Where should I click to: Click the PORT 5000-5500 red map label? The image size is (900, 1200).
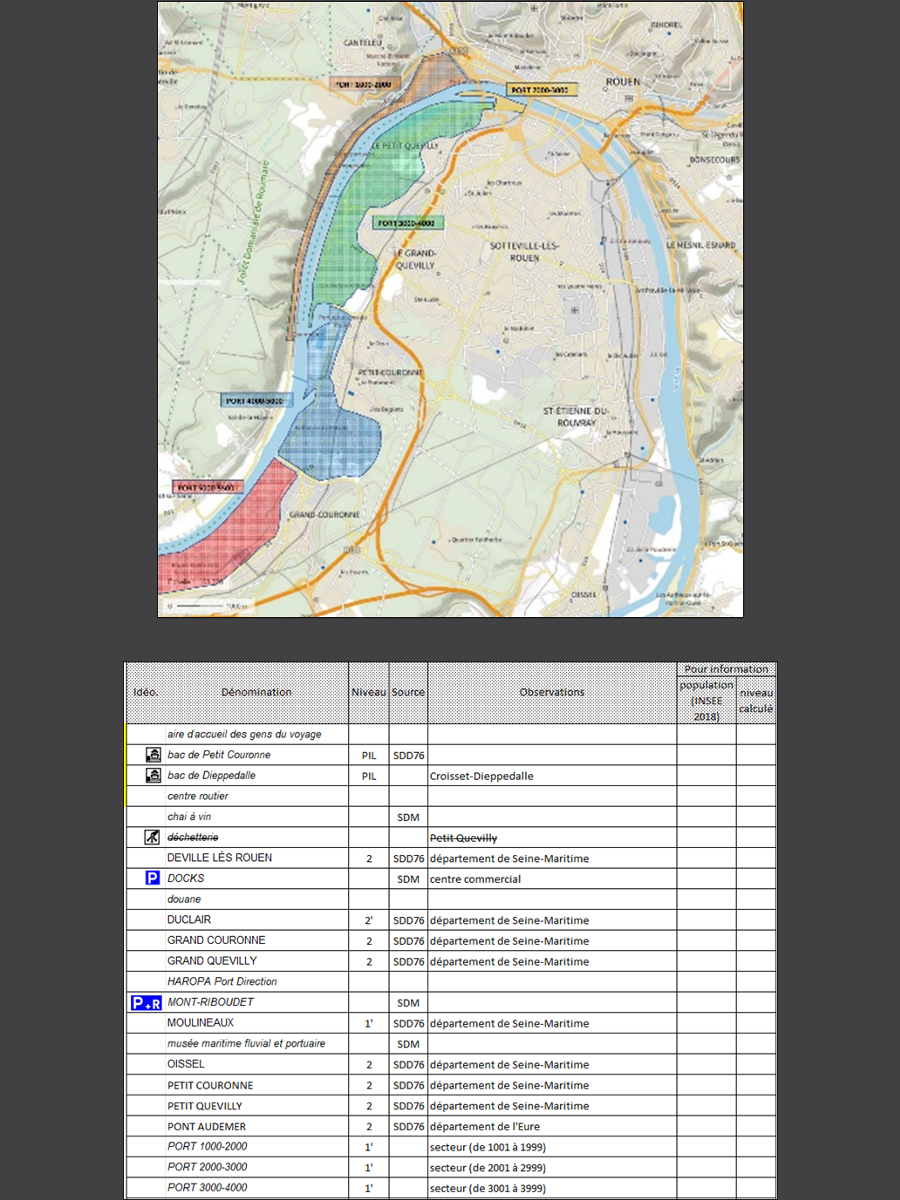[x=206, y=487]
